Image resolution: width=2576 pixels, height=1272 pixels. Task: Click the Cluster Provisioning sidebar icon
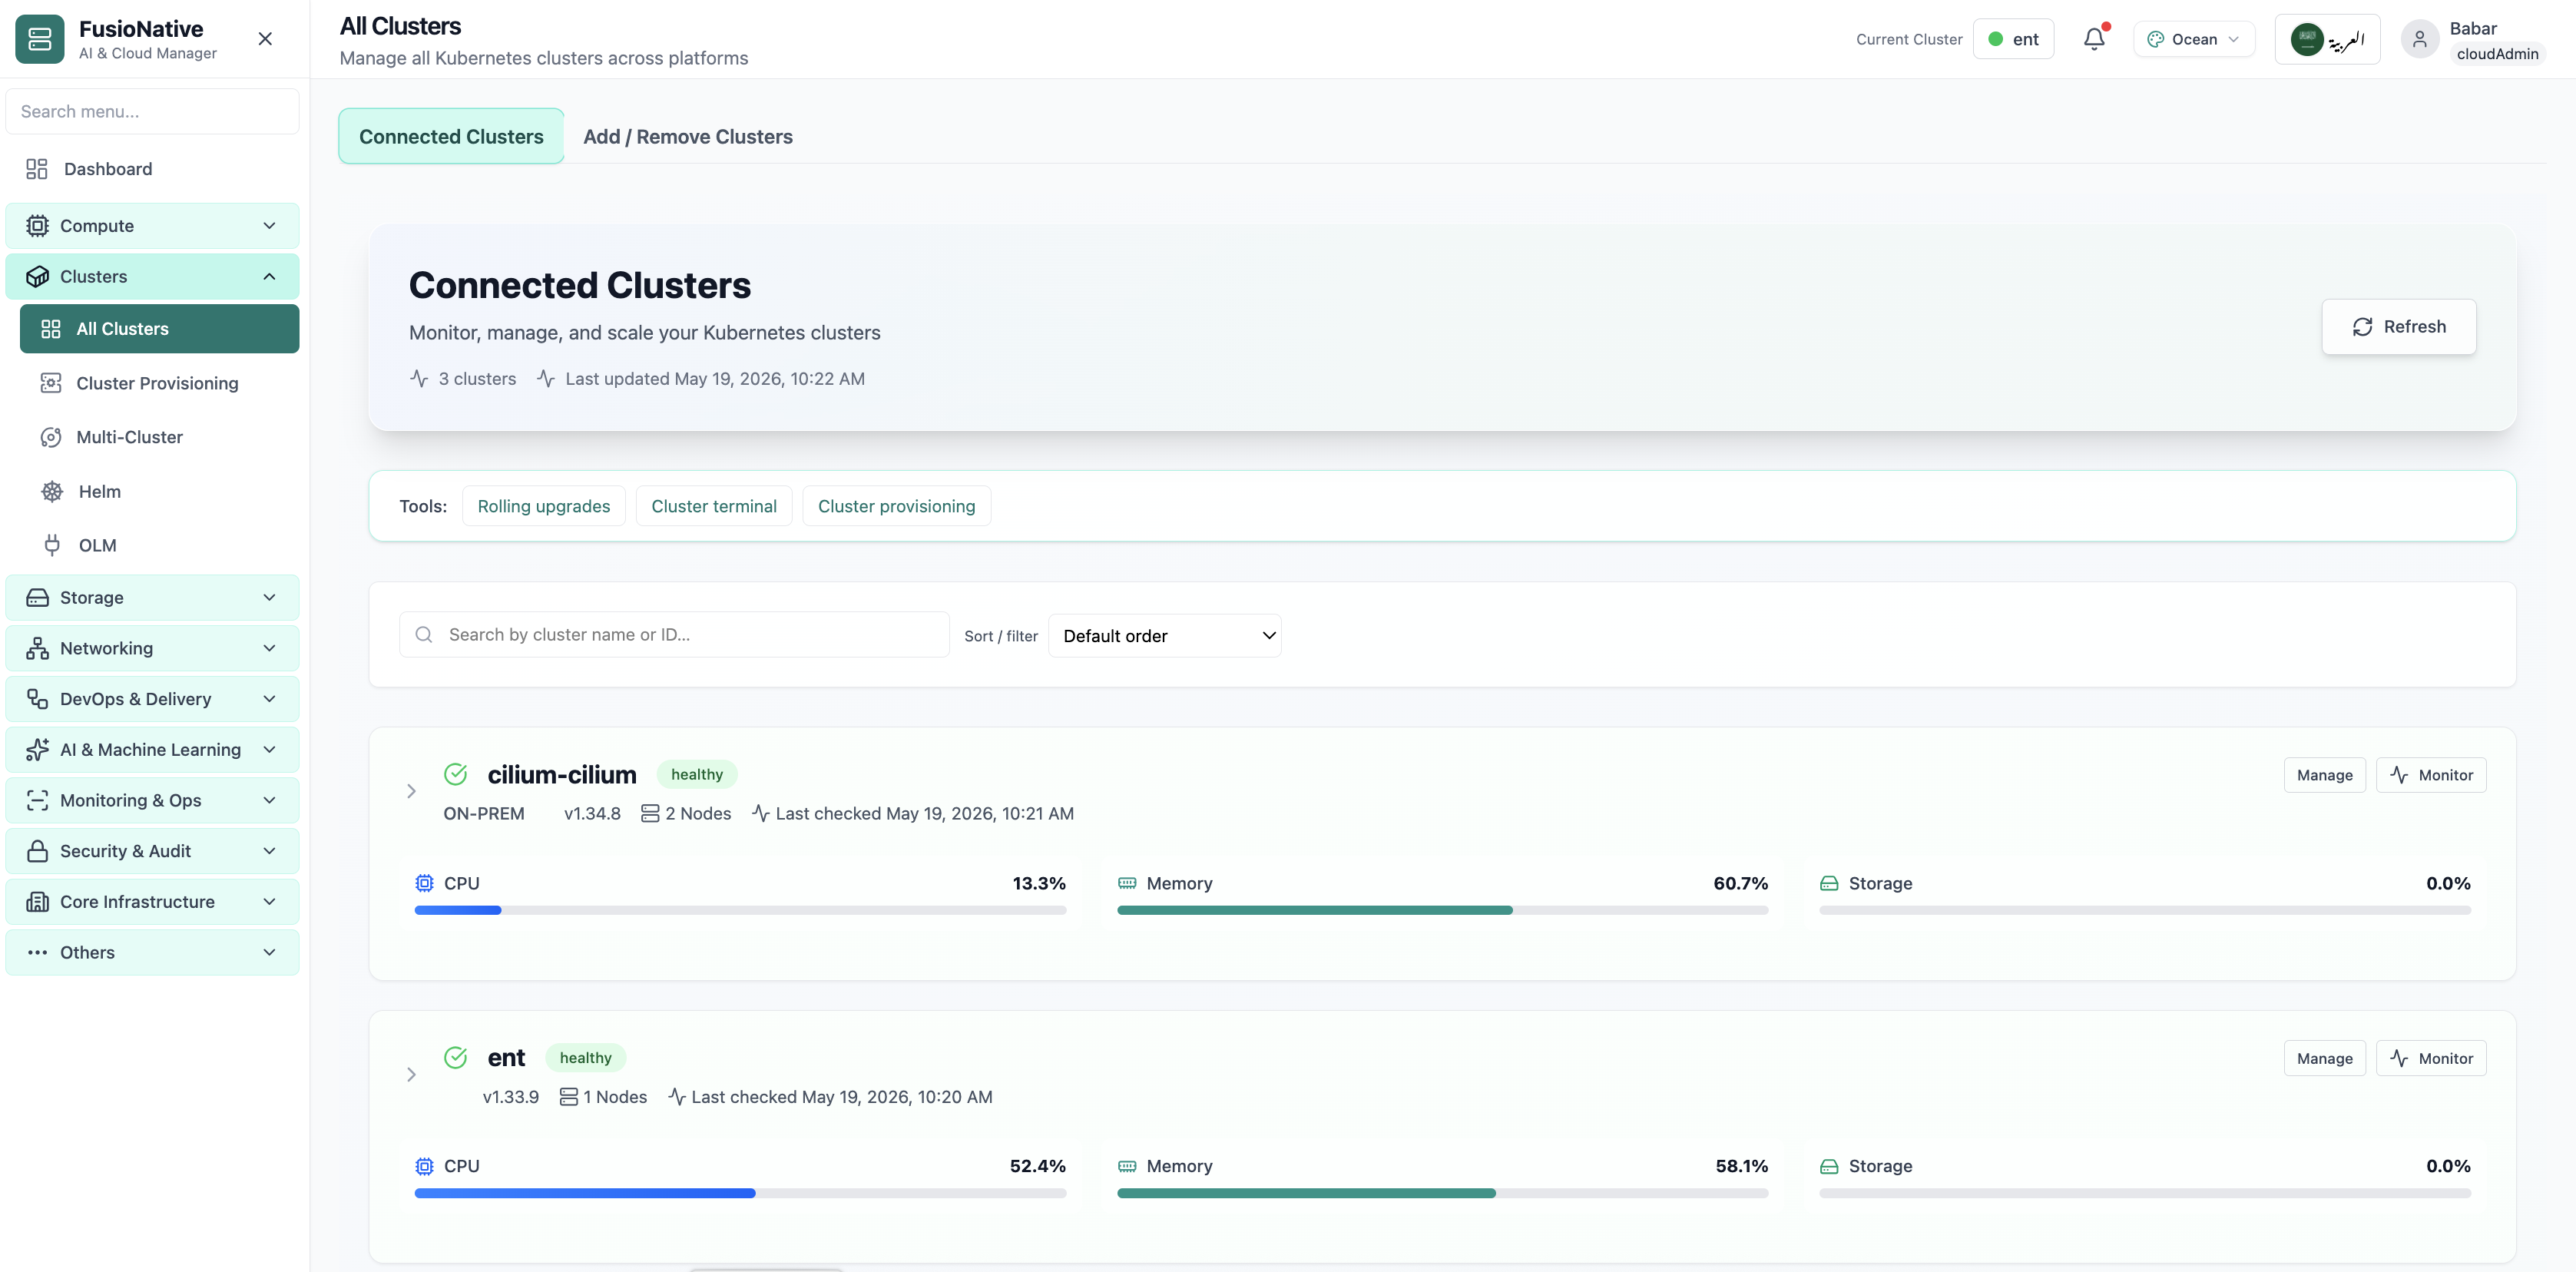[x=51, y=383]
